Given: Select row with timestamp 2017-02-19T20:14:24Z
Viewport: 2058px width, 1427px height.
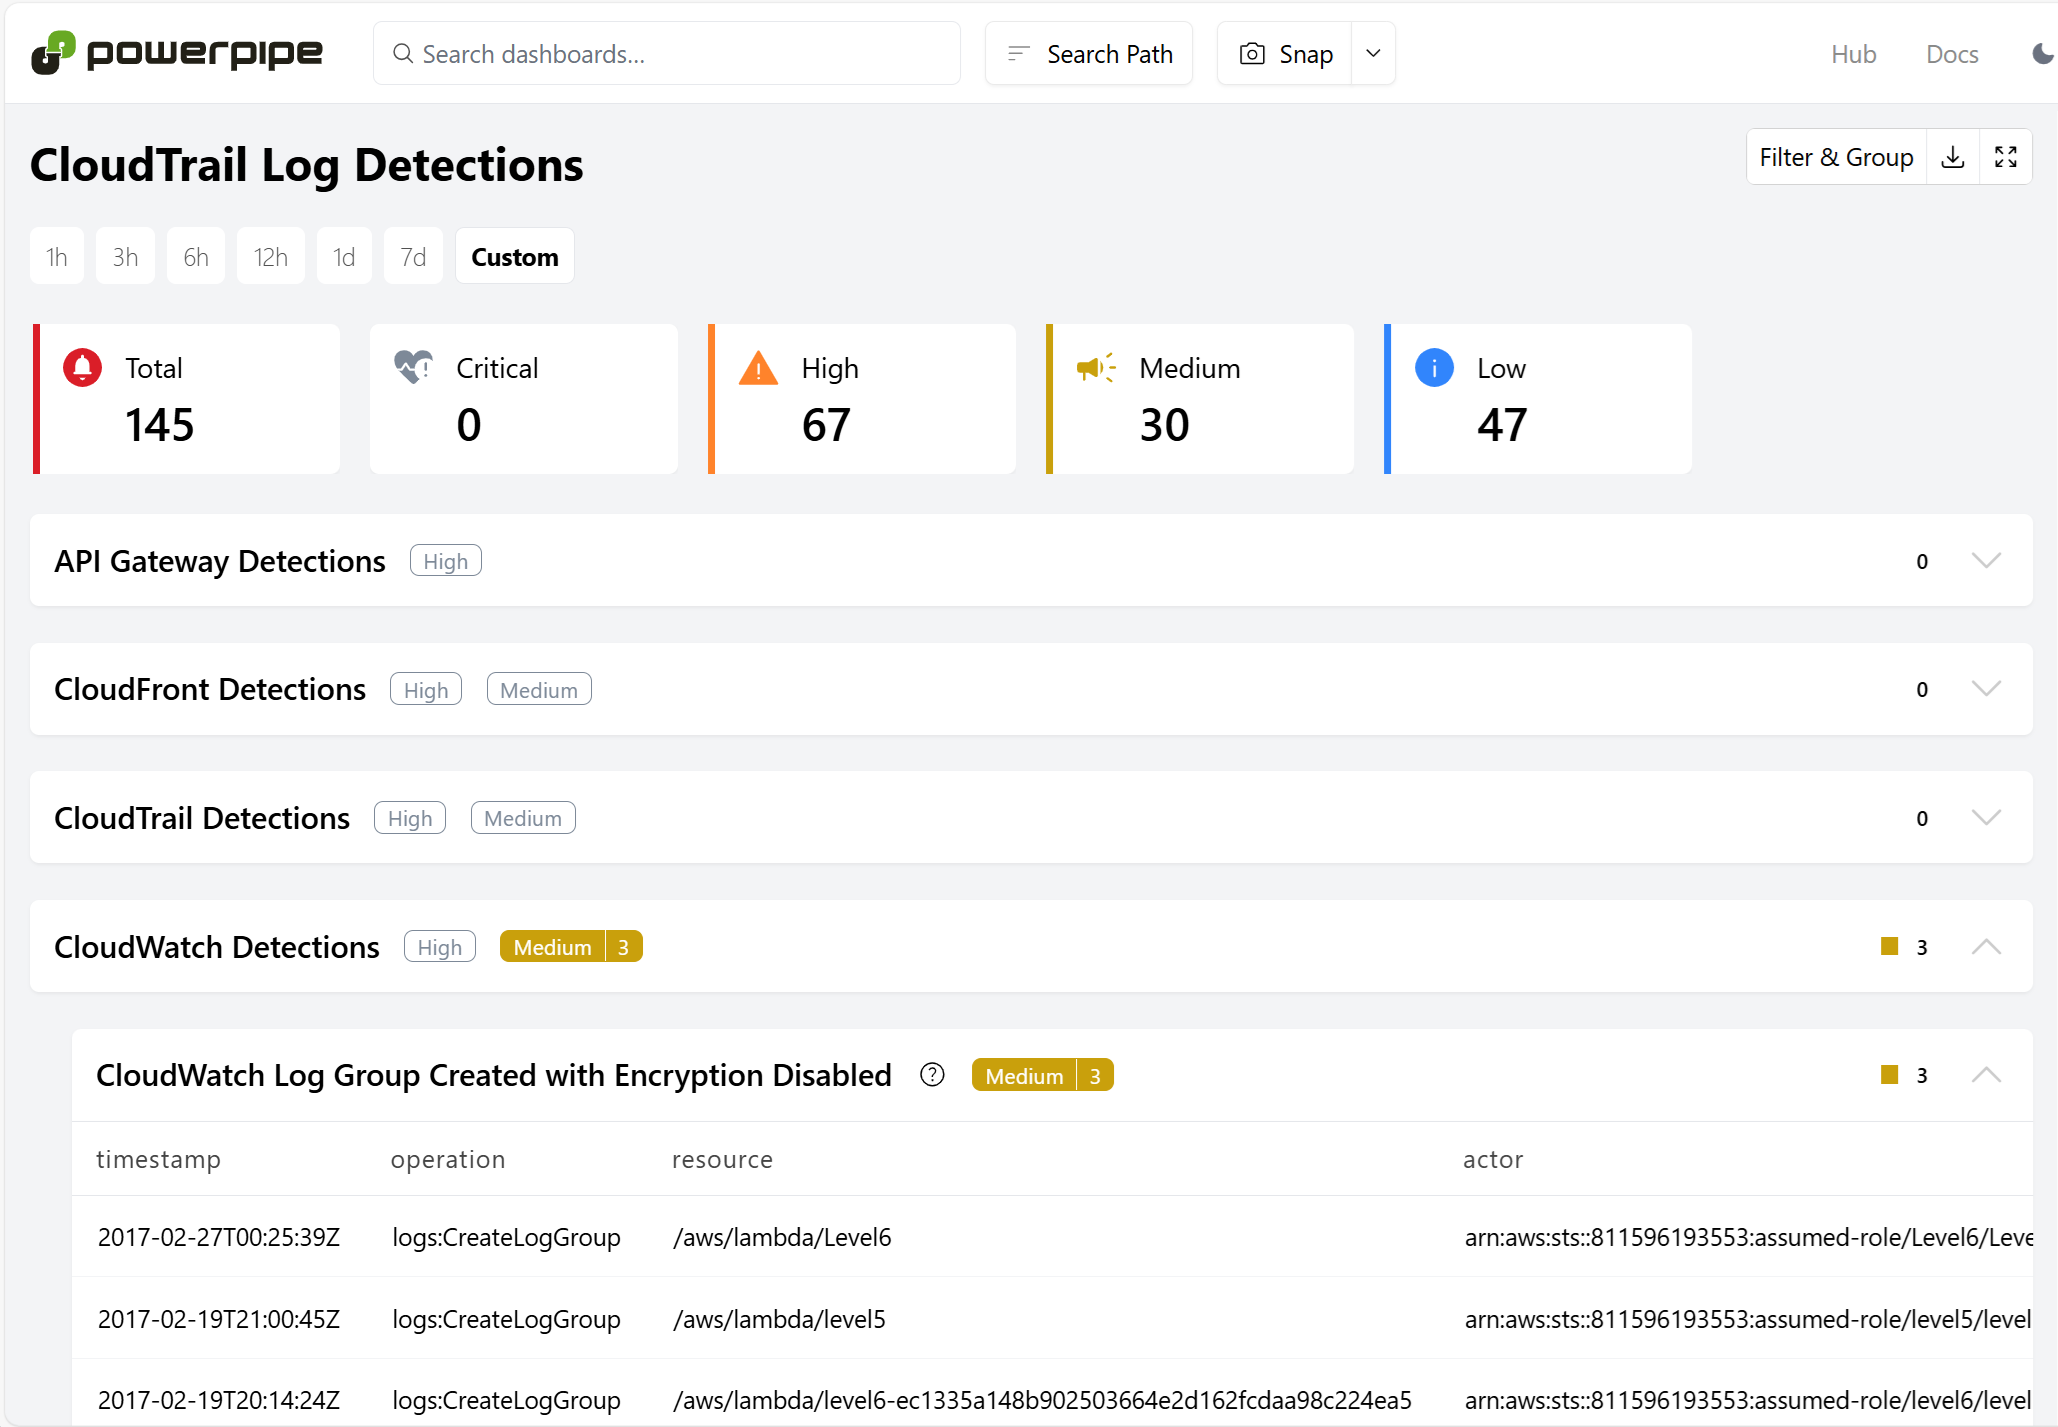Looking at the screenshot, I should pos(1052,1395).
